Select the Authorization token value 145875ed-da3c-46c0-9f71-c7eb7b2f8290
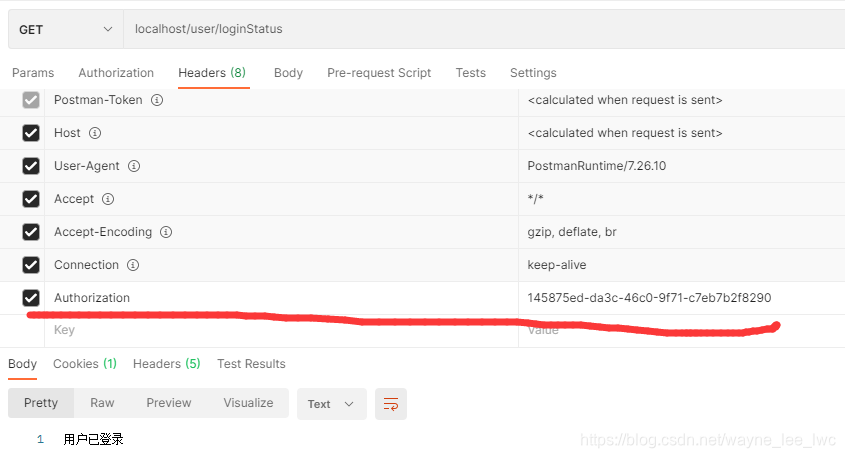The width and height of the screenshot is (845, 458). click(x=649, y=297)
